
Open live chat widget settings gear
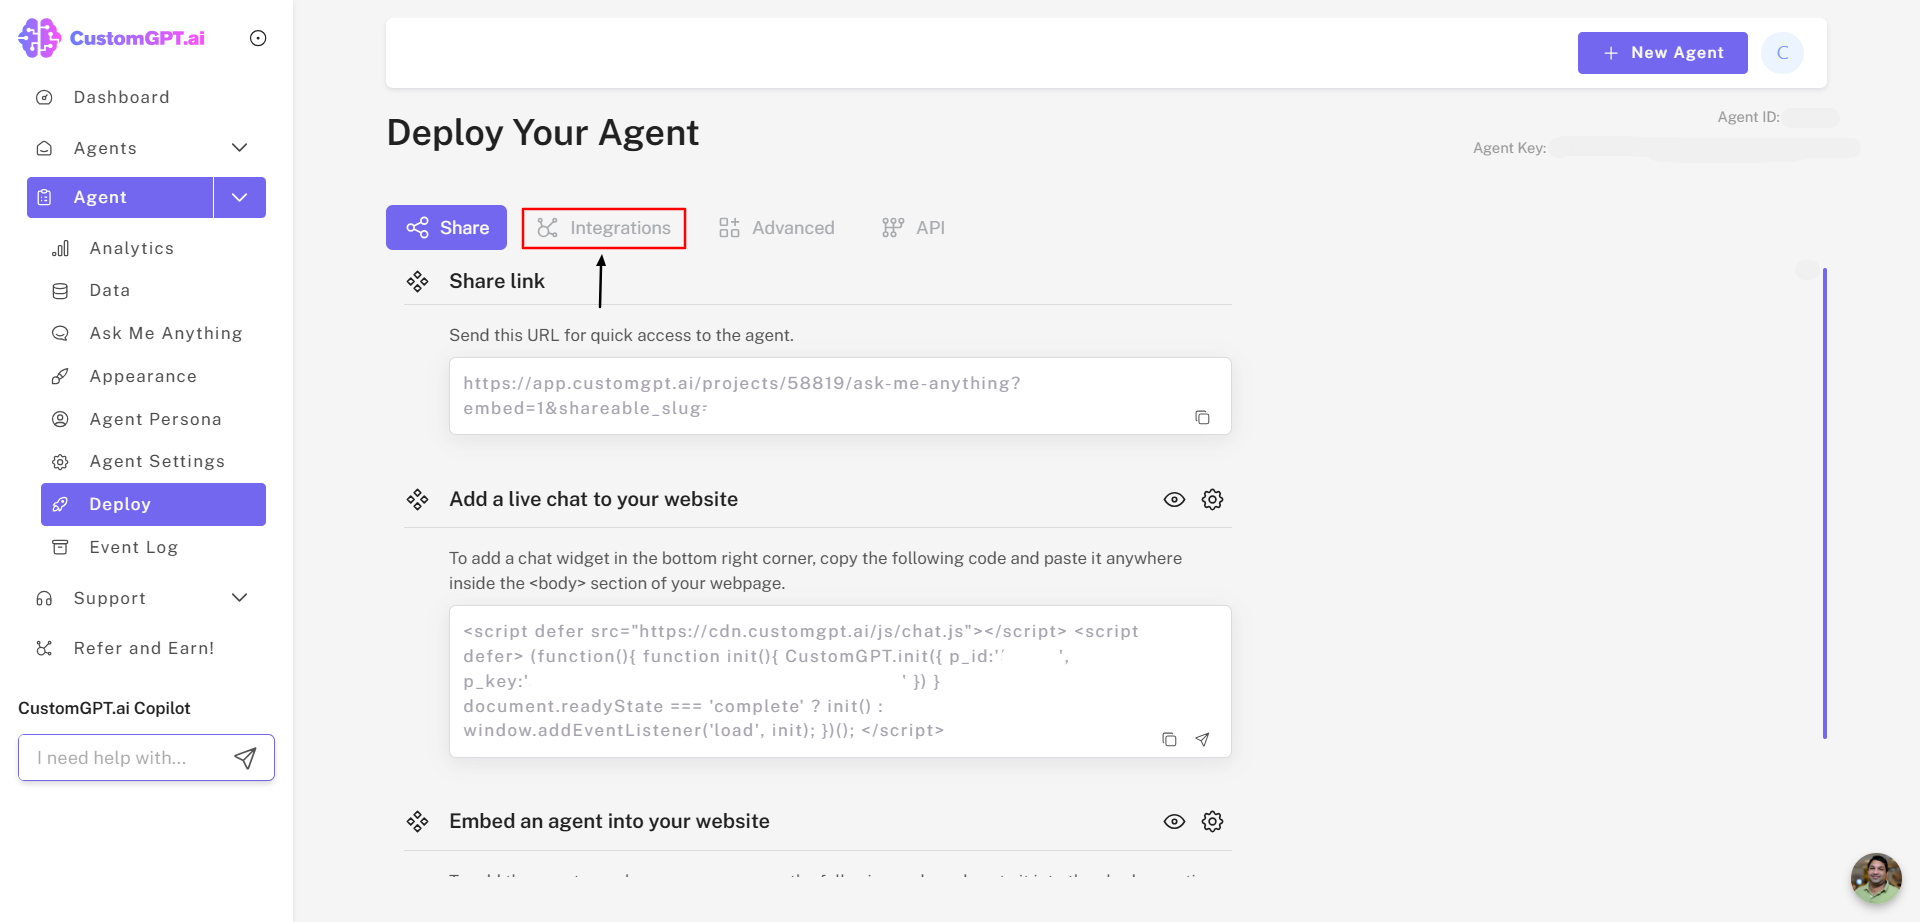(x=1212, y=499)
